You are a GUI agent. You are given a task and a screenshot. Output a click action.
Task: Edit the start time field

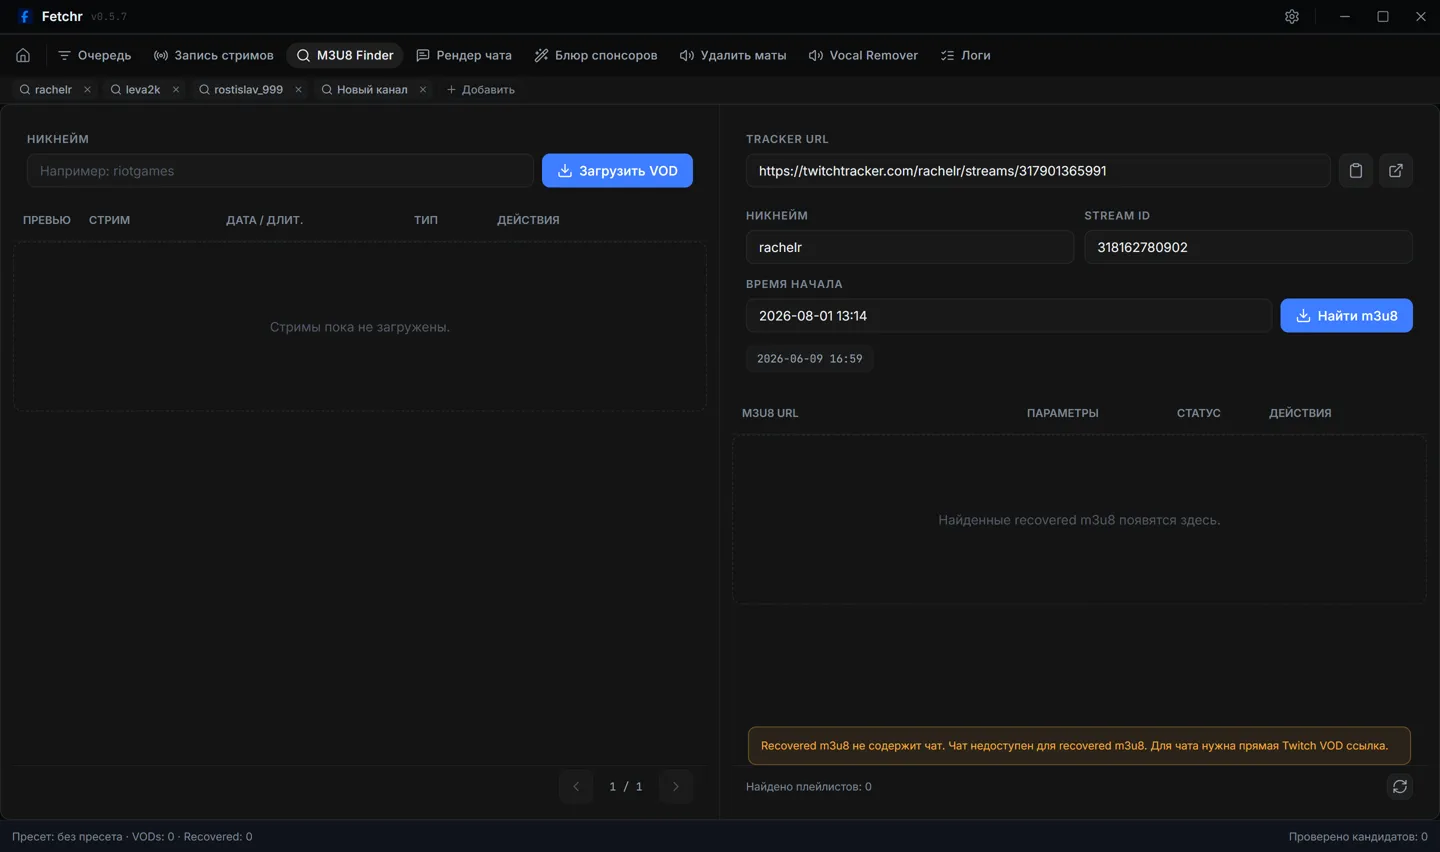pyautogui.click(x=1009, y=316)
